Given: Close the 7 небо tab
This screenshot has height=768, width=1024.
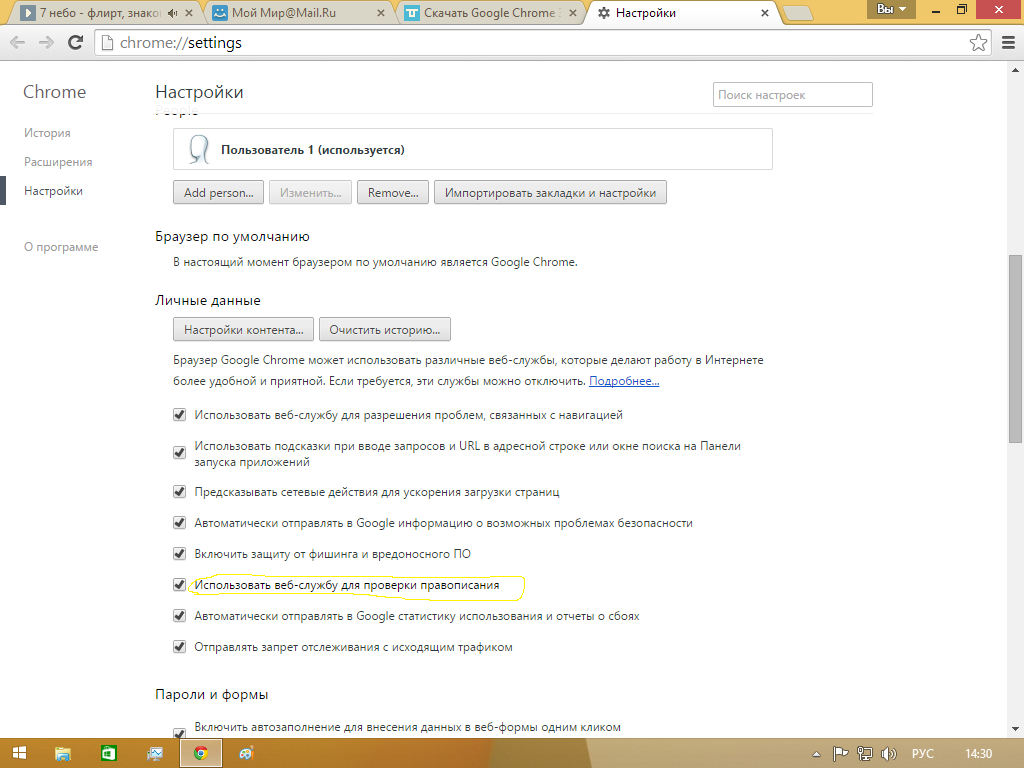Looking at the screenshot, I should (x=189, y=13).
